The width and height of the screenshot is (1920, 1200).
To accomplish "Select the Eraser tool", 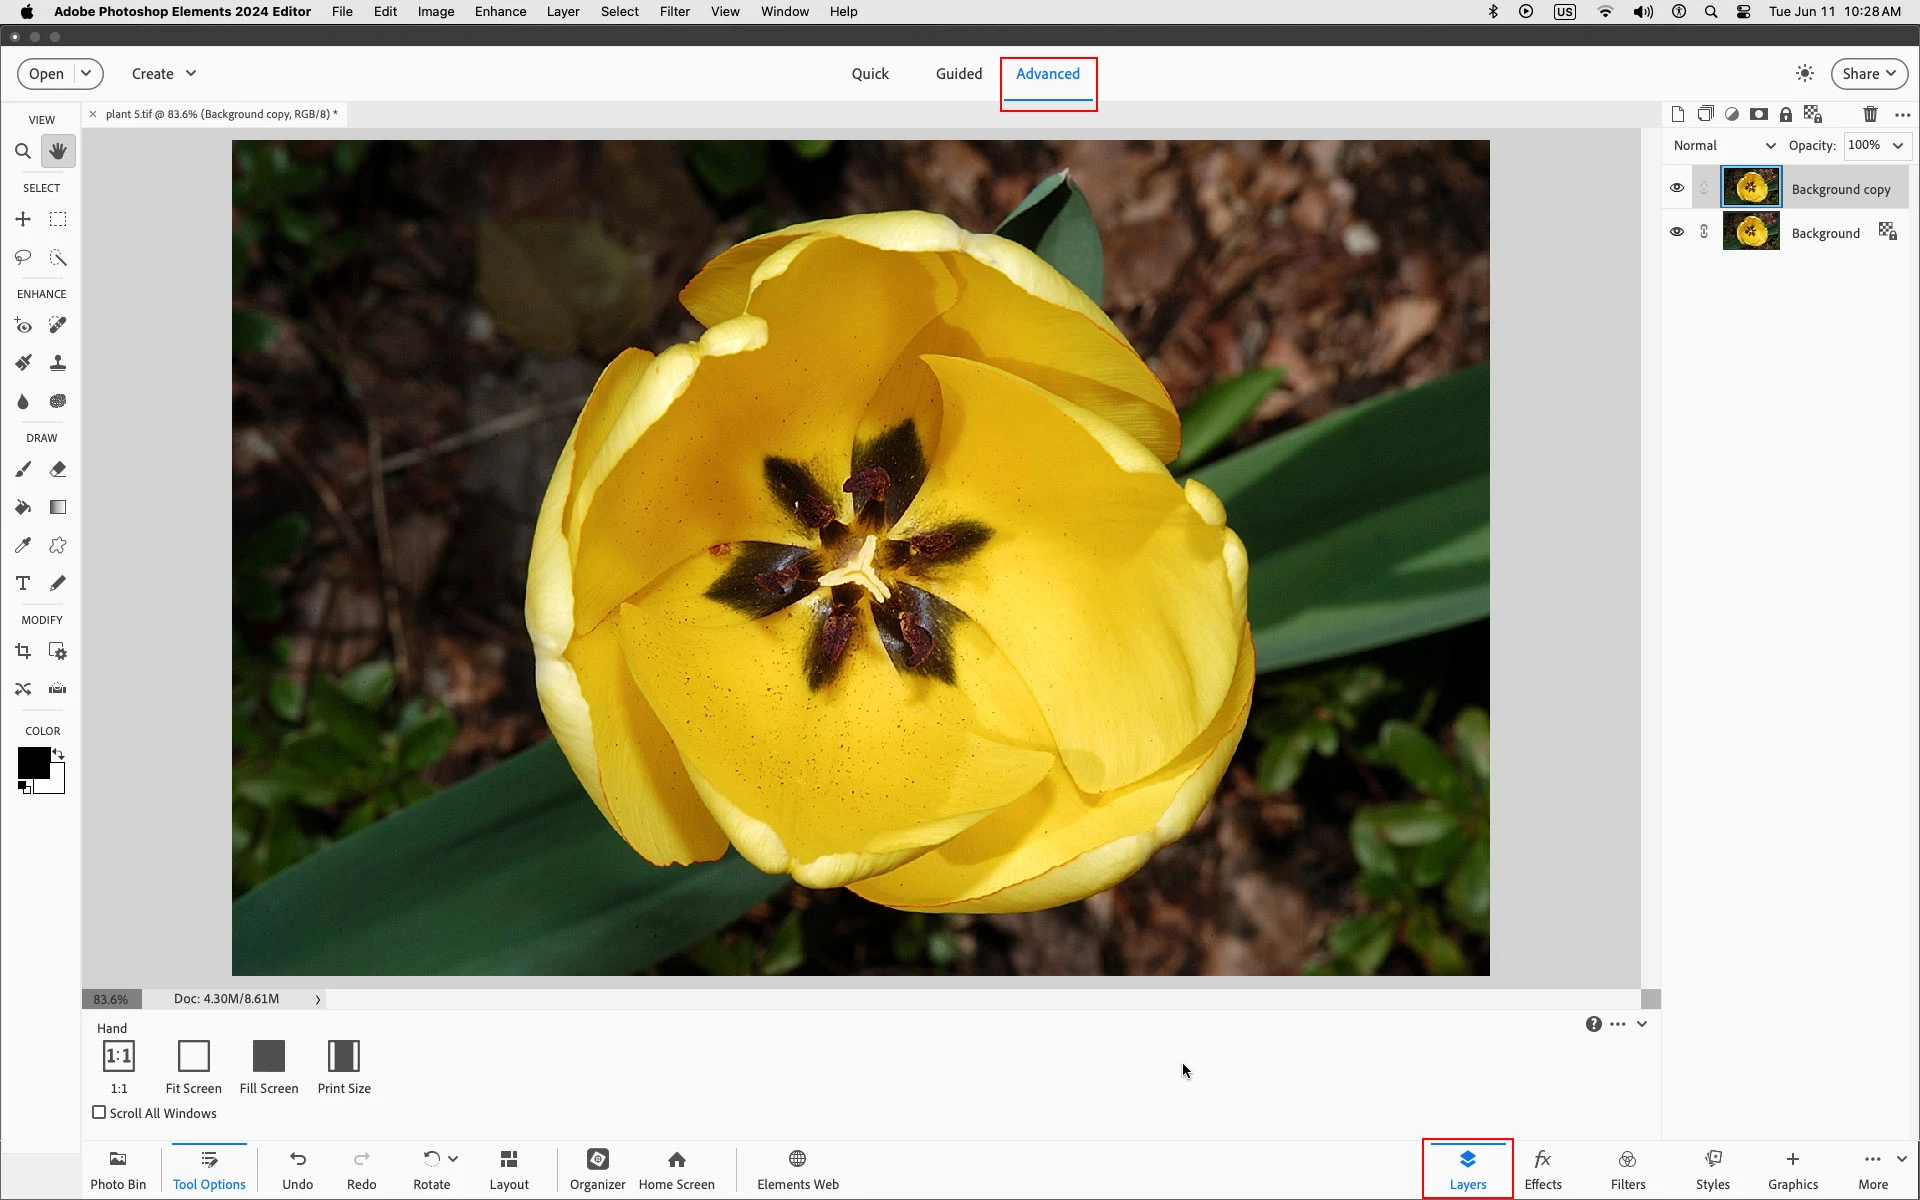I will pos(58,469).
